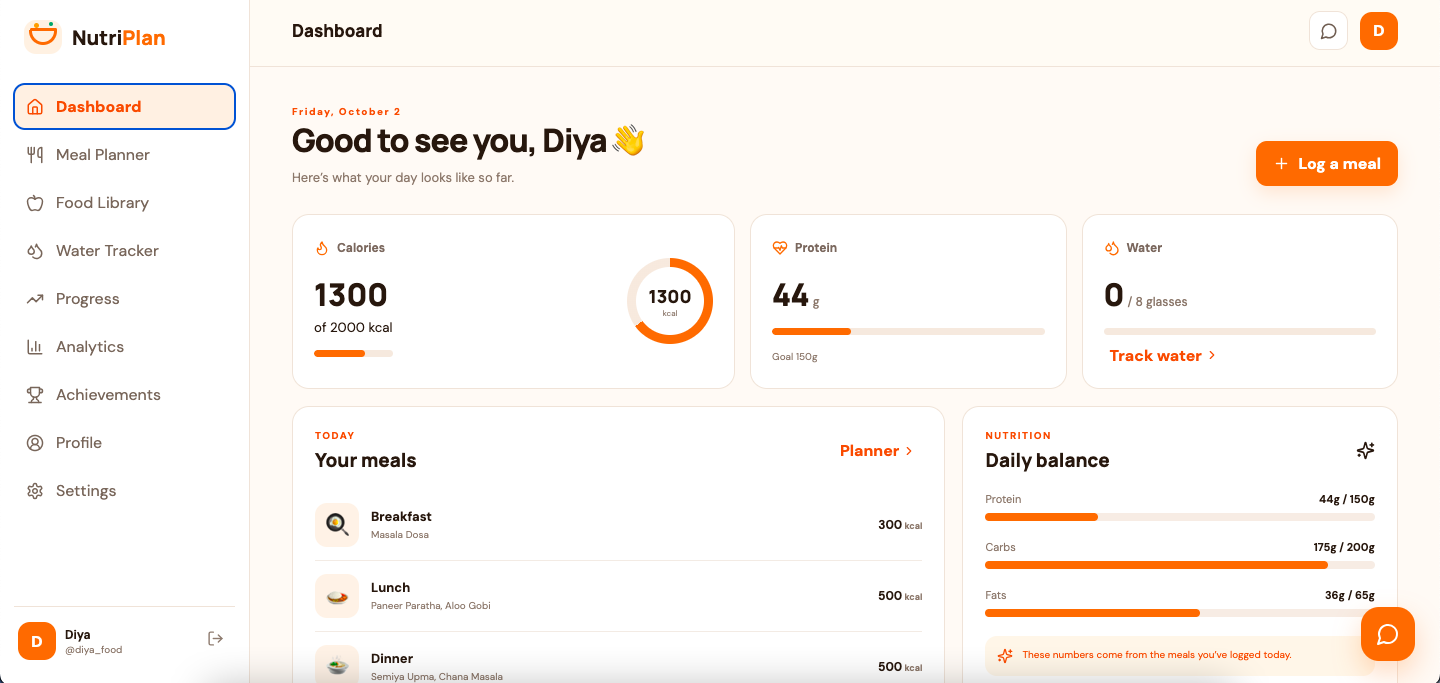
Task: Click the Protein card progress bar
Action: tap(908, 331)
